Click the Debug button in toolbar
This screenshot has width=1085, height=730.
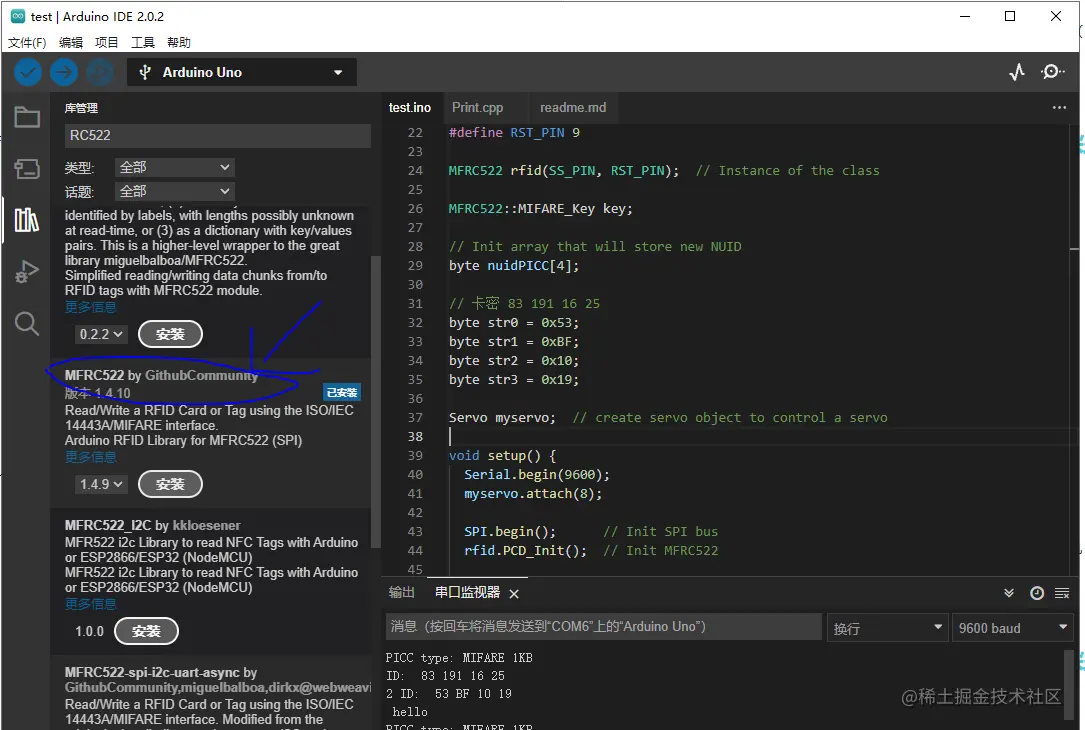[x=100, y=72]
